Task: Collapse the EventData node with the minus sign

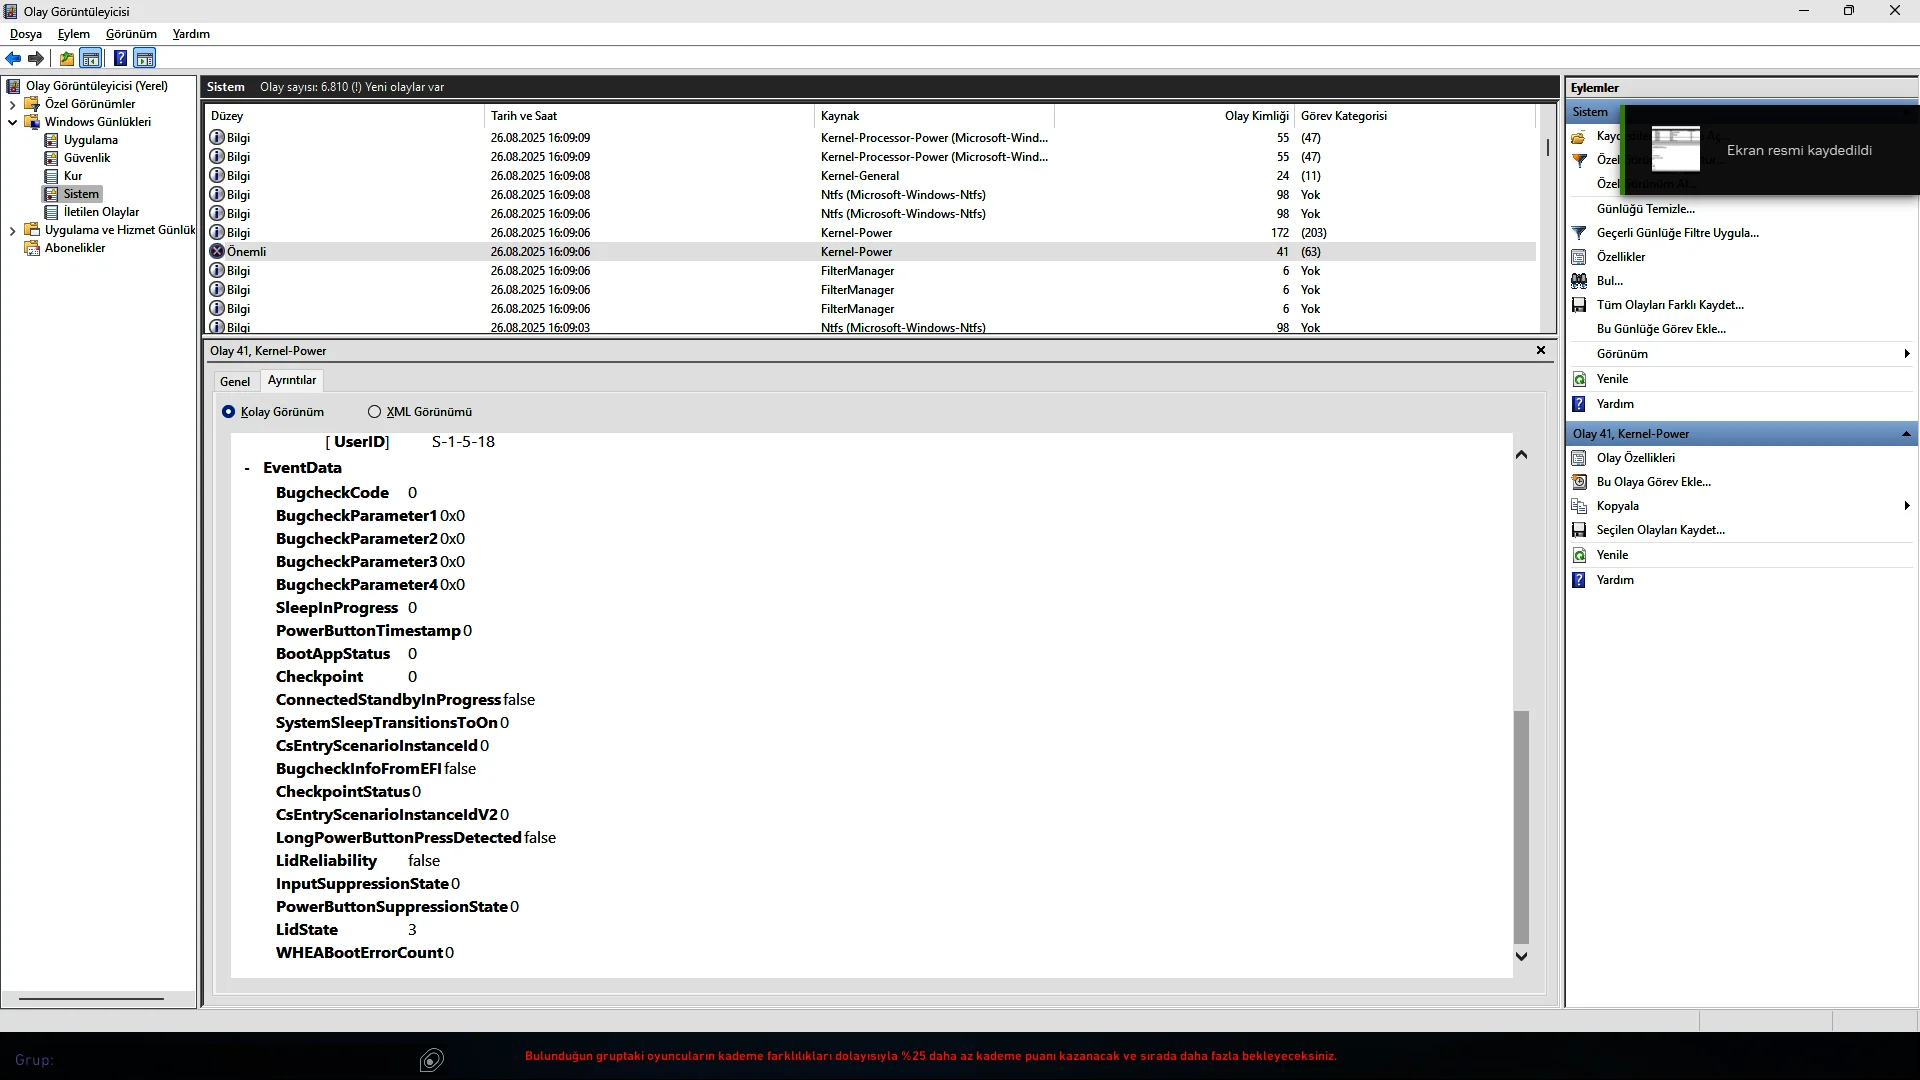Action: point(247,468)
